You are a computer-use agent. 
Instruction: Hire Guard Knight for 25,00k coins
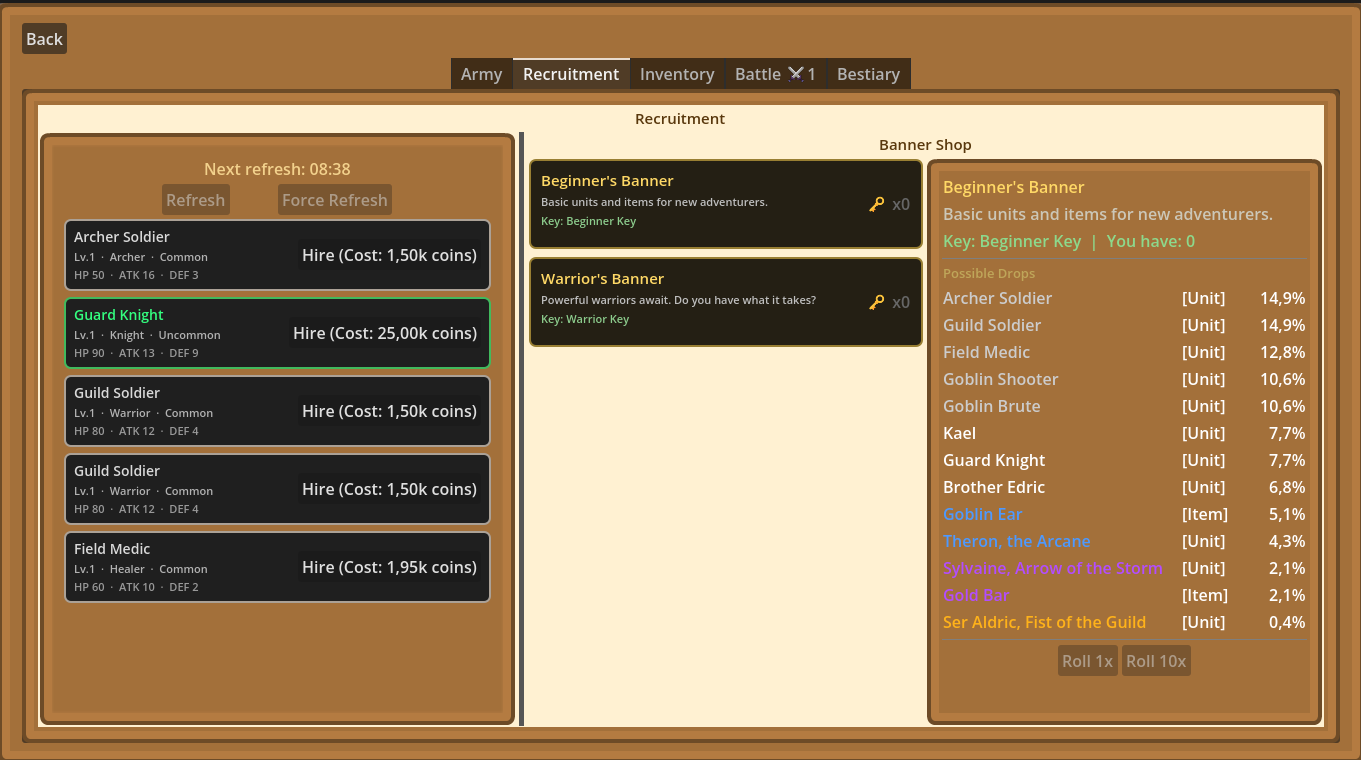pos(385,333)
